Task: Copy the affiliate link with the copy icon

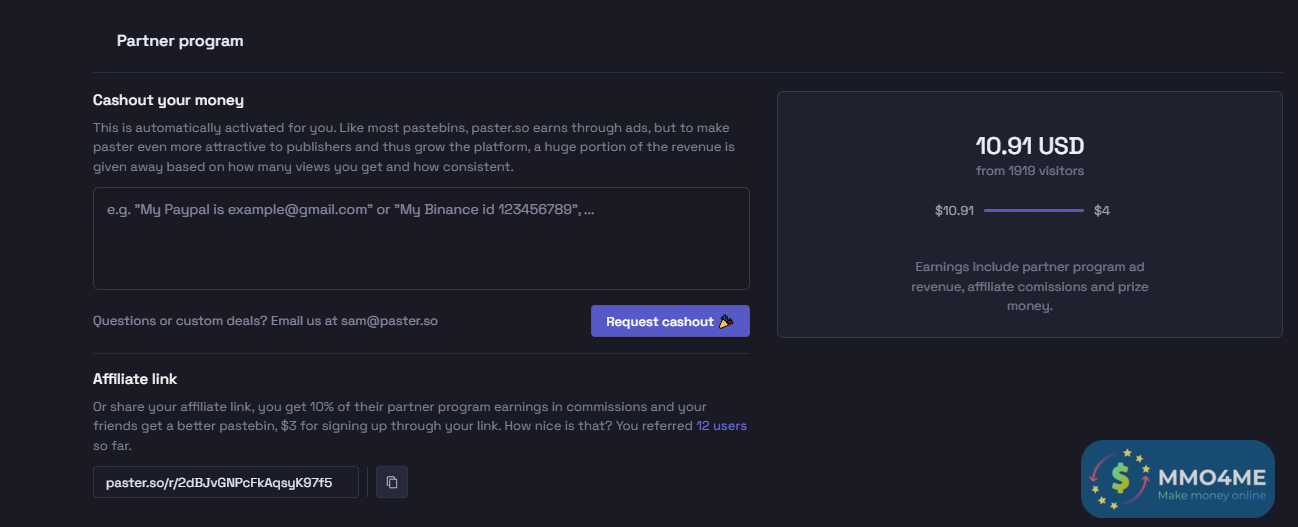Action: (392, 482)
